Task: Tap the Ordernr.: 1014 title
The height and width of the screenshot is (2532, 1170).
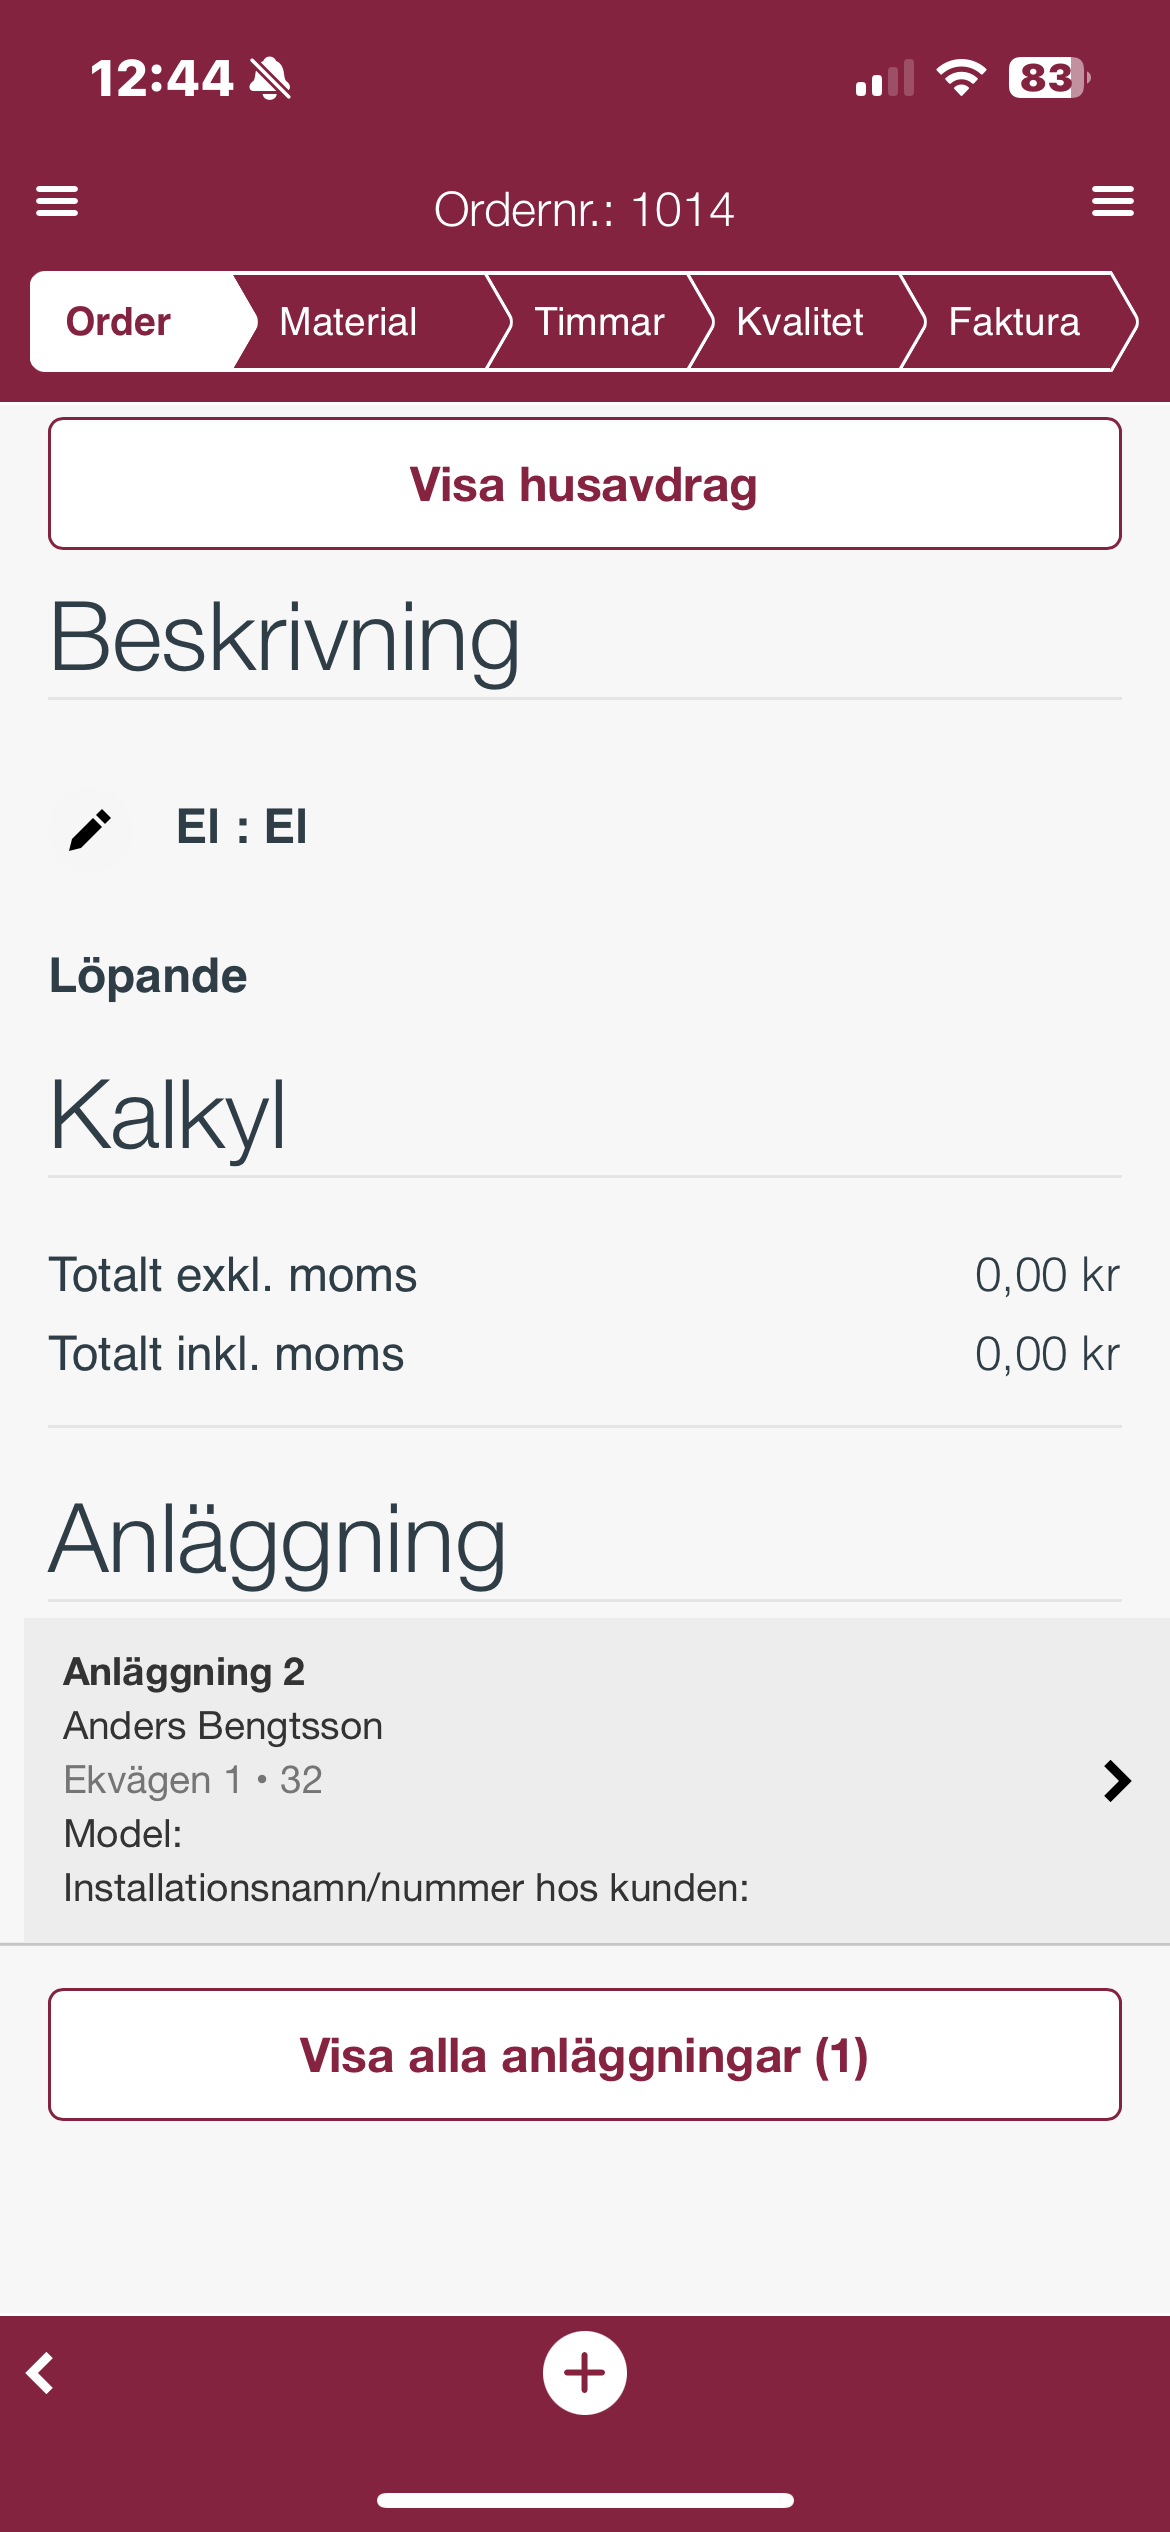Action: point(584,210)
